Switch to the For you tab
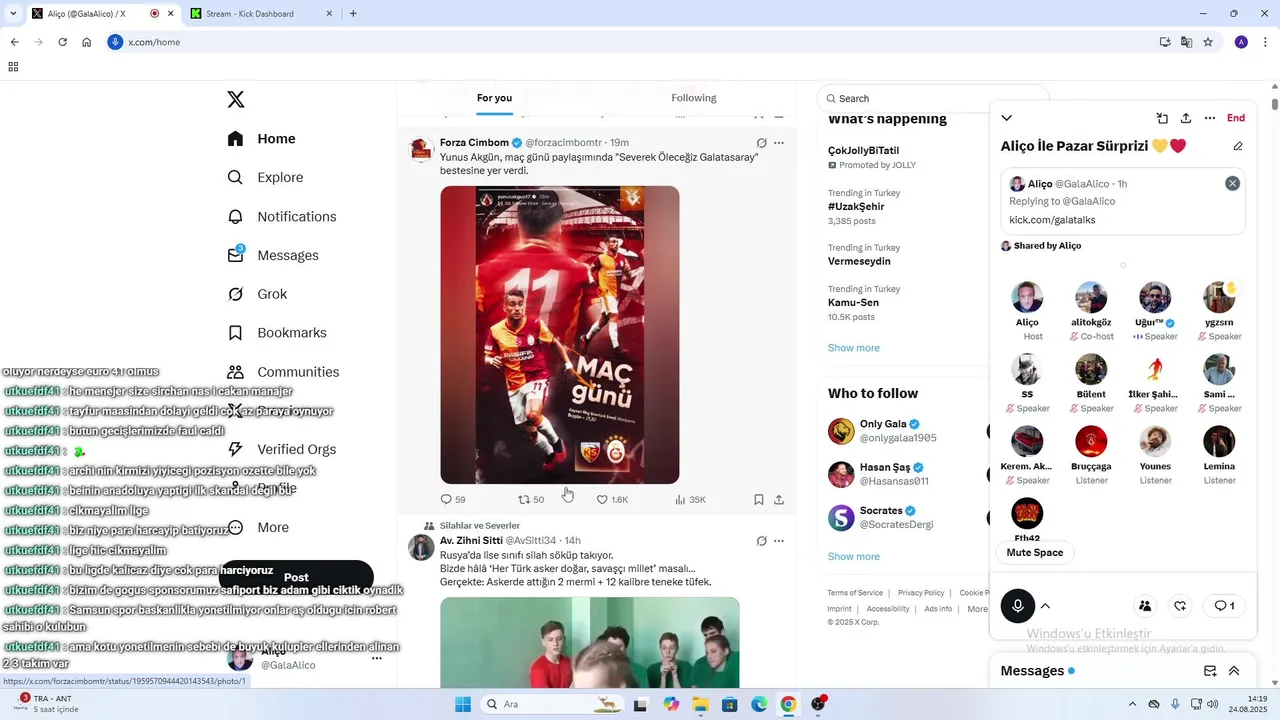The height and width of the screenshot is (720, 1280). click(x=494, y=98)
